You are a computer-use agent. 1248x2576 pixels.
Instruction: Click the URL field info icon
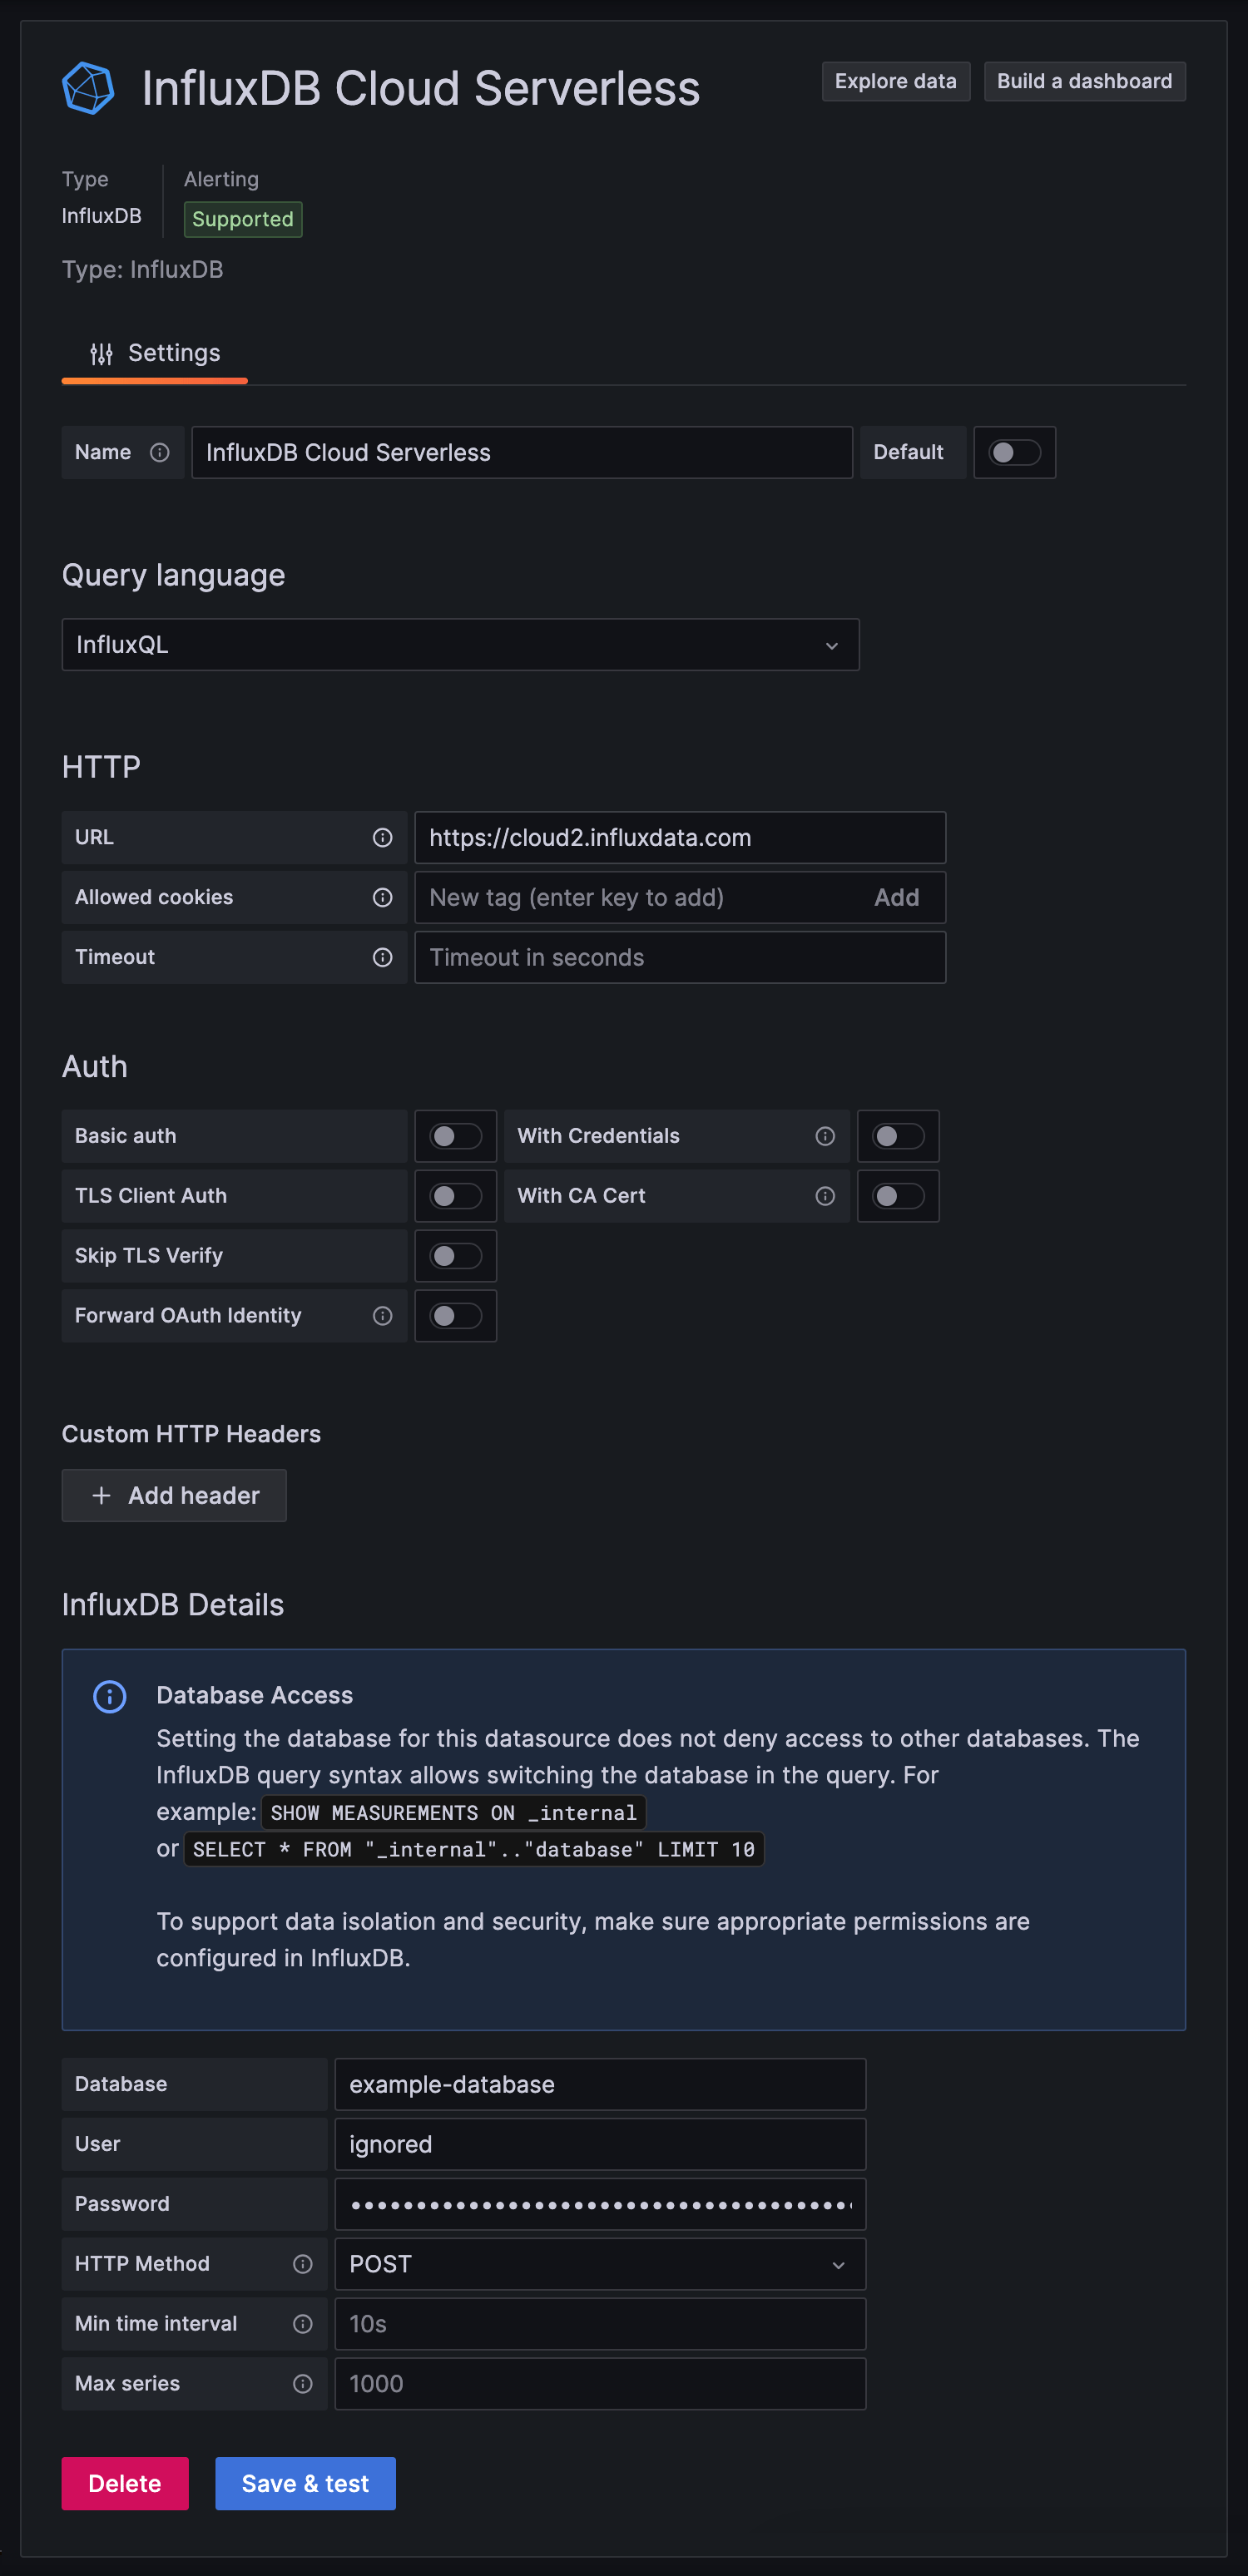click(x=382, y=837)
